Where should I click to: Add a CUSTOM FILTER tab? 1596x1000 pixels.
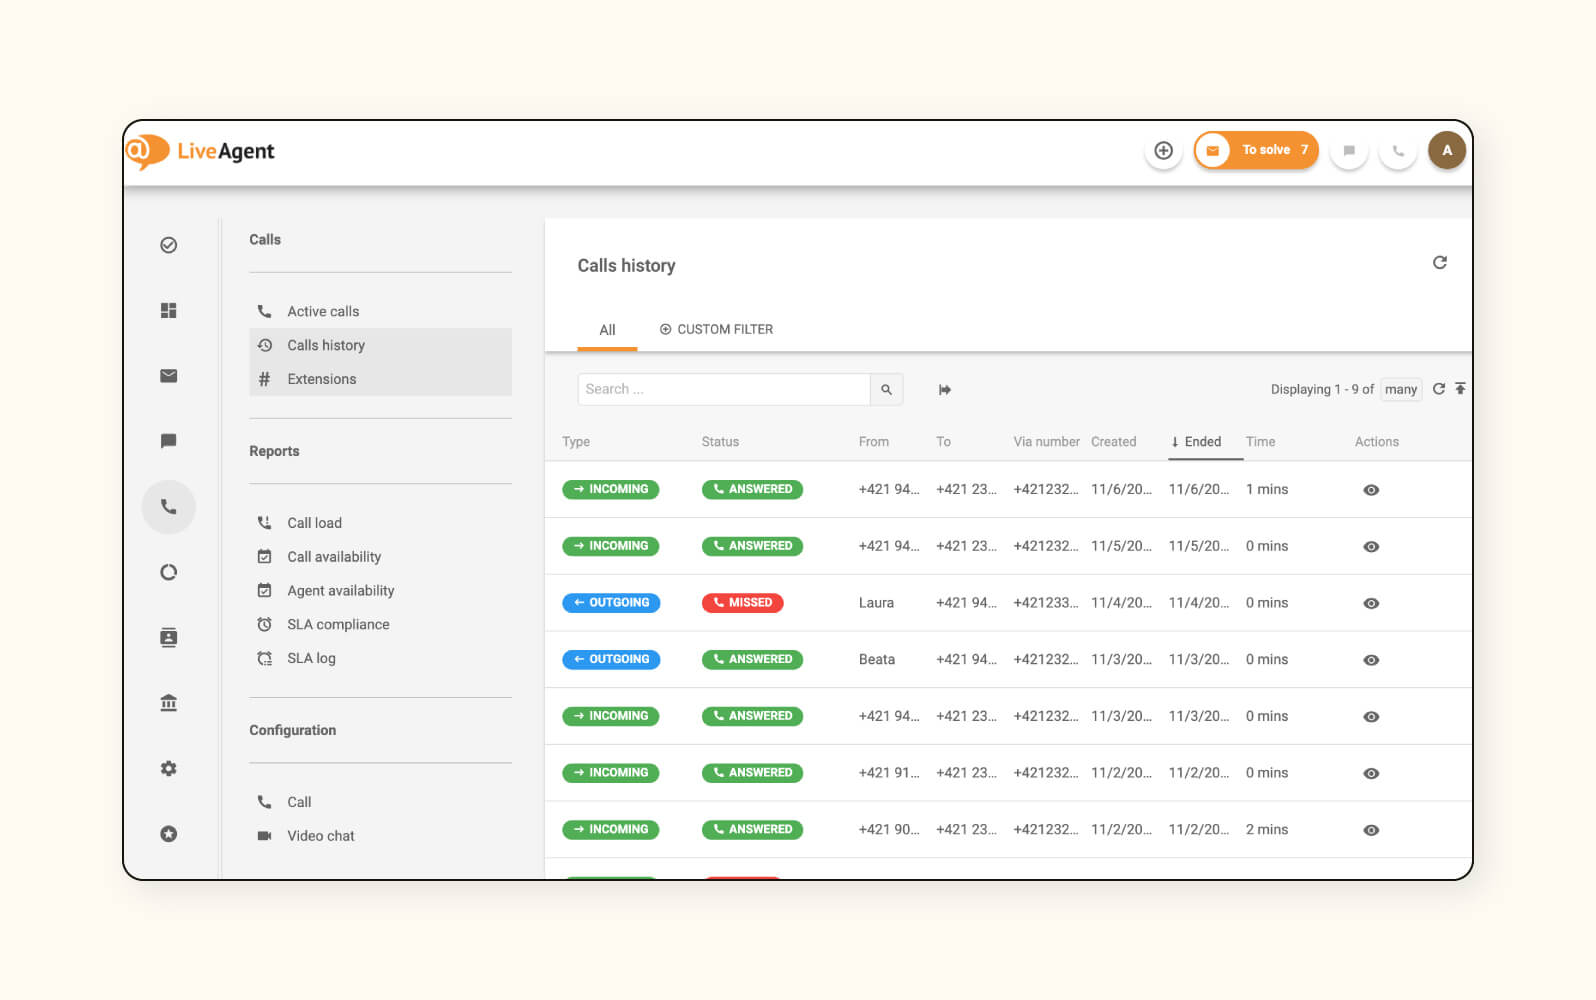point(716,329)
